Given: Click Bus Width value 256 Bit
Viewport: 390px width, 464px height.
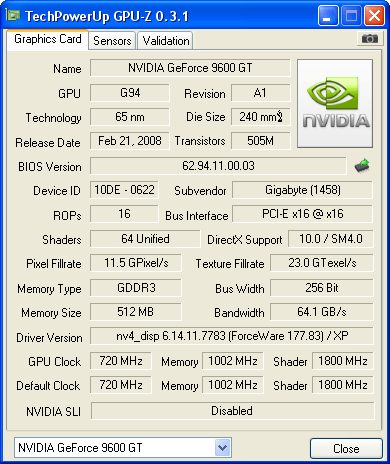Looking at the screenshot, I should click(x=322, y=287).
